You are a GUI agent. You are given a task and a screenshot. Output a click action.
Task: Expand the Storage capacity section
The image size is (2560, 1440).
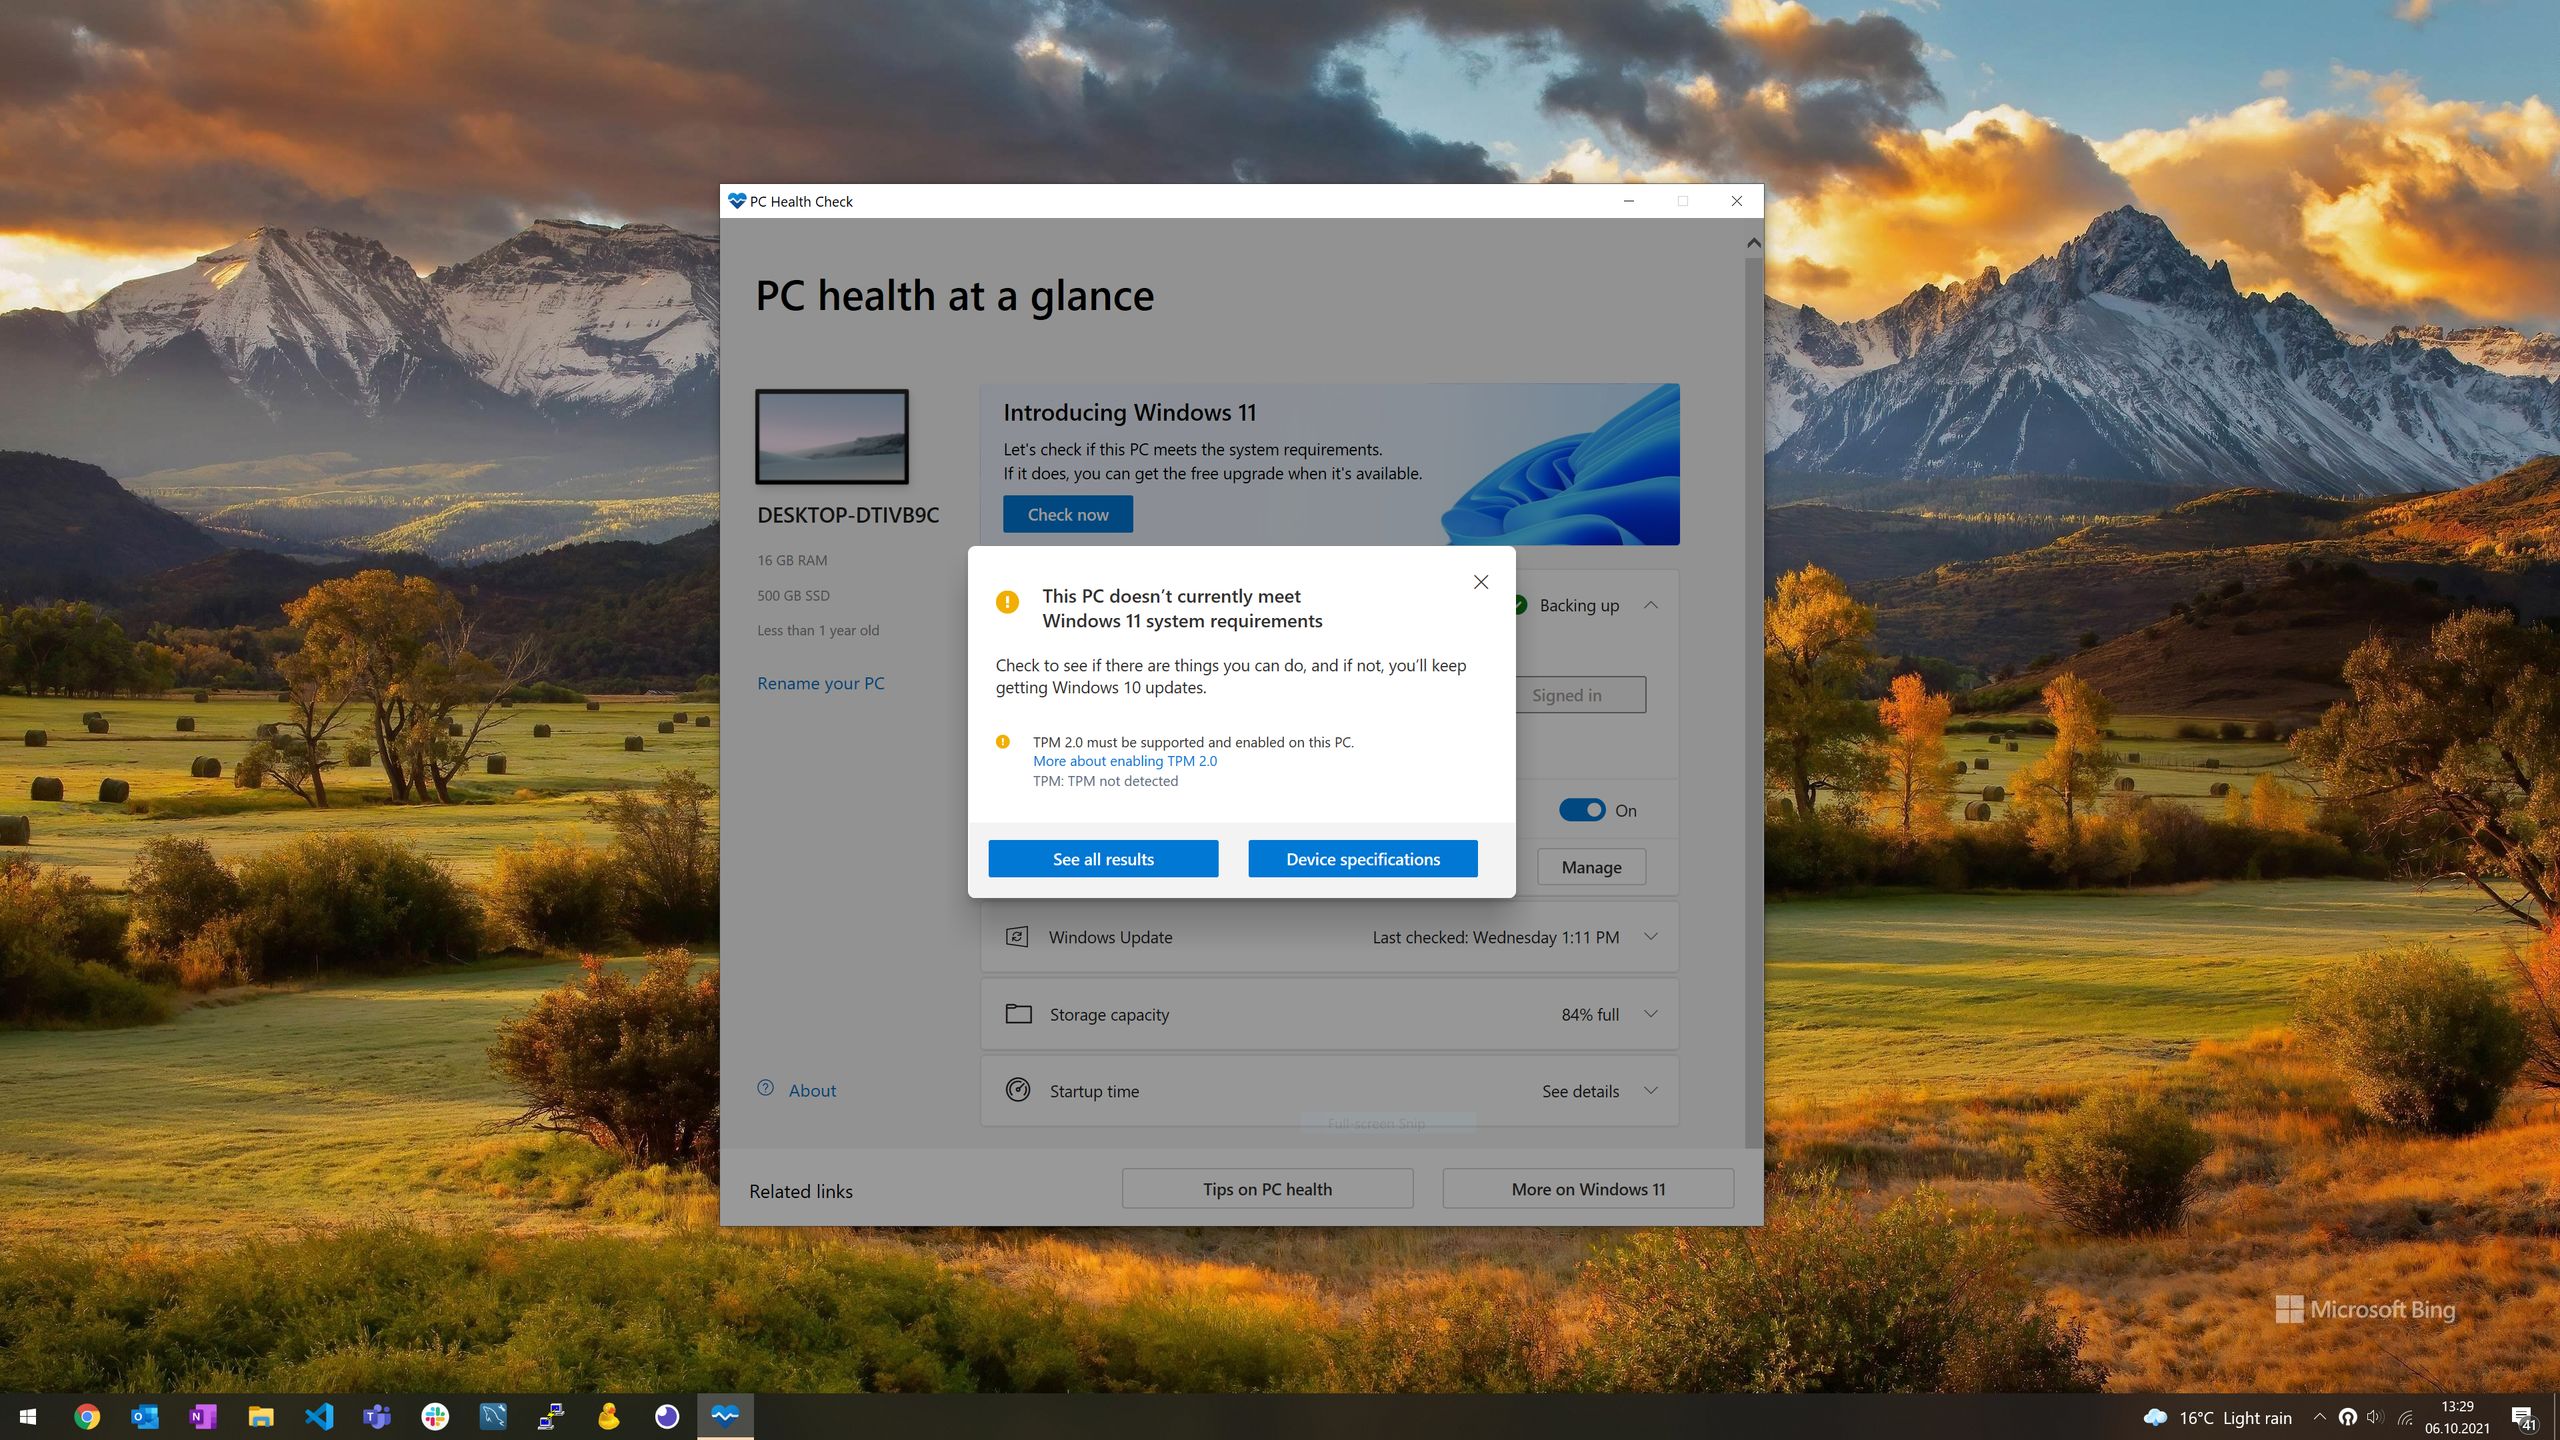[x=1651, y=1014]
